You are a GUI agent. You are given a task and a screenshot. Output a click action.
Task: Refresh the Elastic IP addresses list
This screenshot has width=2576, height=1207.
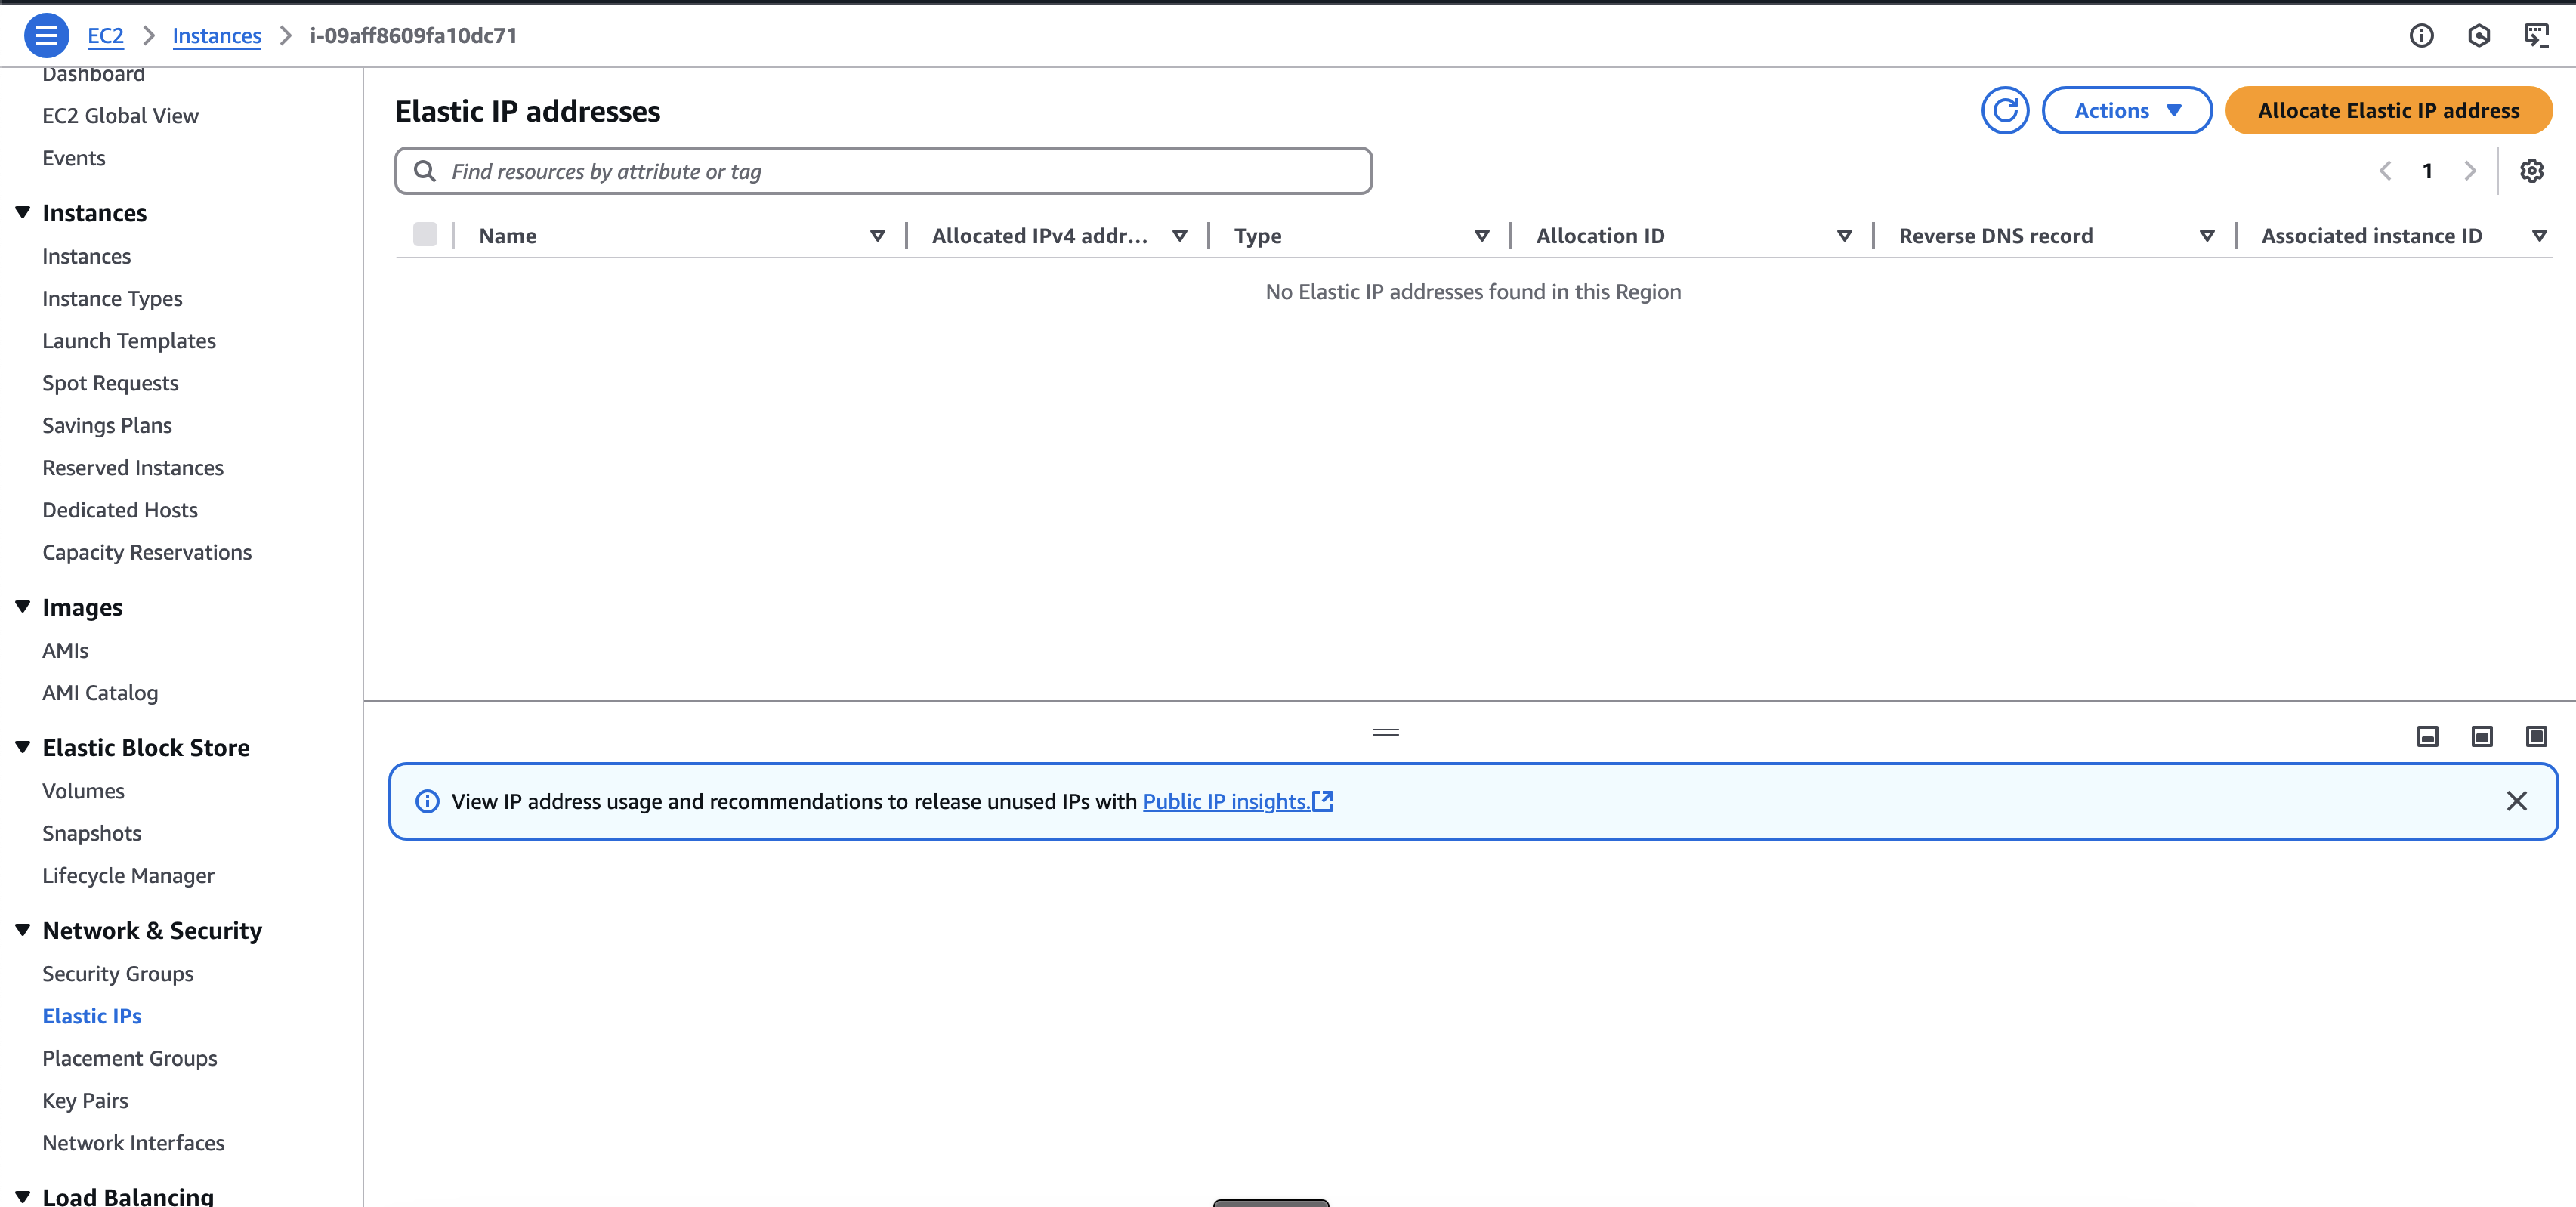pos(2005,111)
